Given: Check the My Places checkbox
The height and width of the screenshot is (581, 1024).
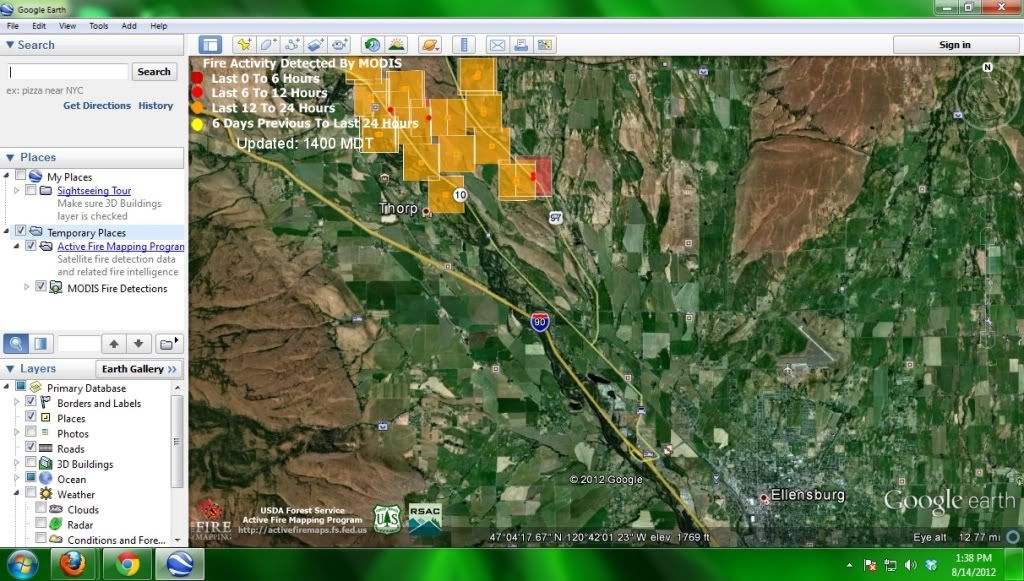Looking at the screenshot, I should 20,176.
